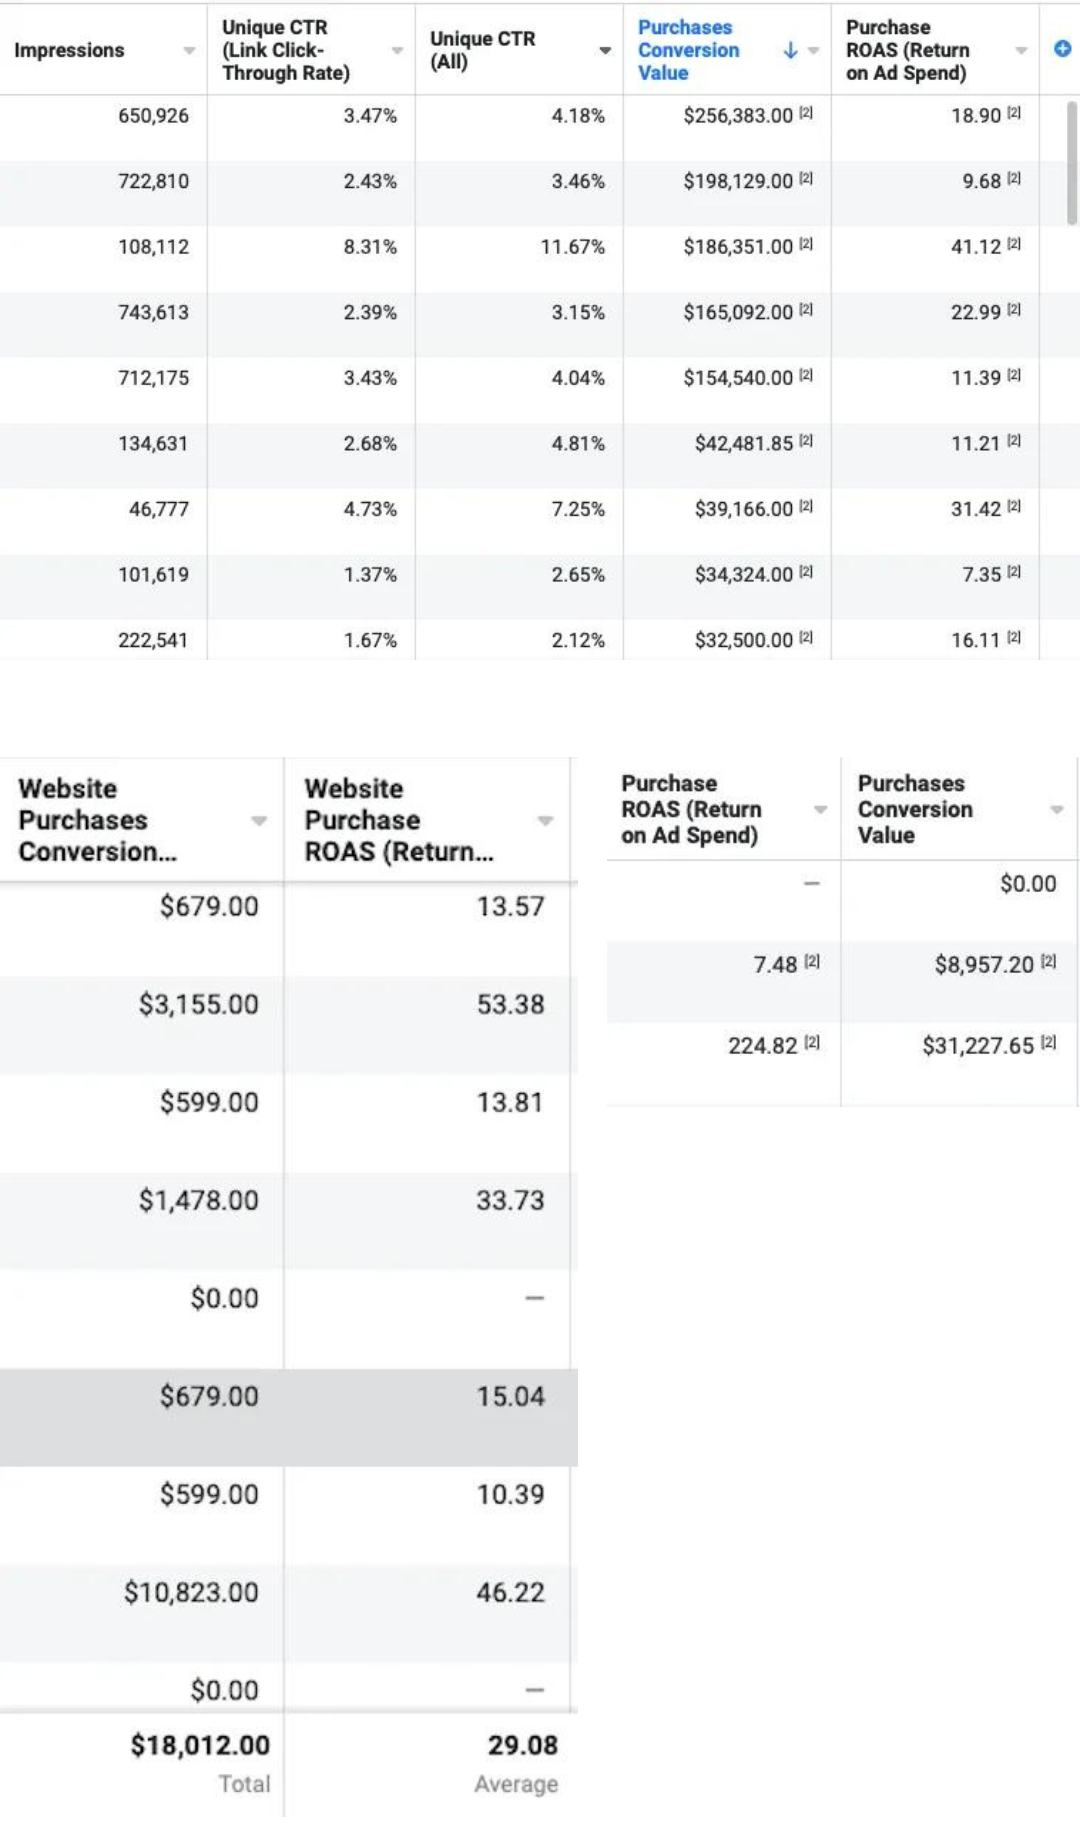Click the footnote icon beside $42,481.85
The image size is (1080, 1827).
tap(806, 441)
